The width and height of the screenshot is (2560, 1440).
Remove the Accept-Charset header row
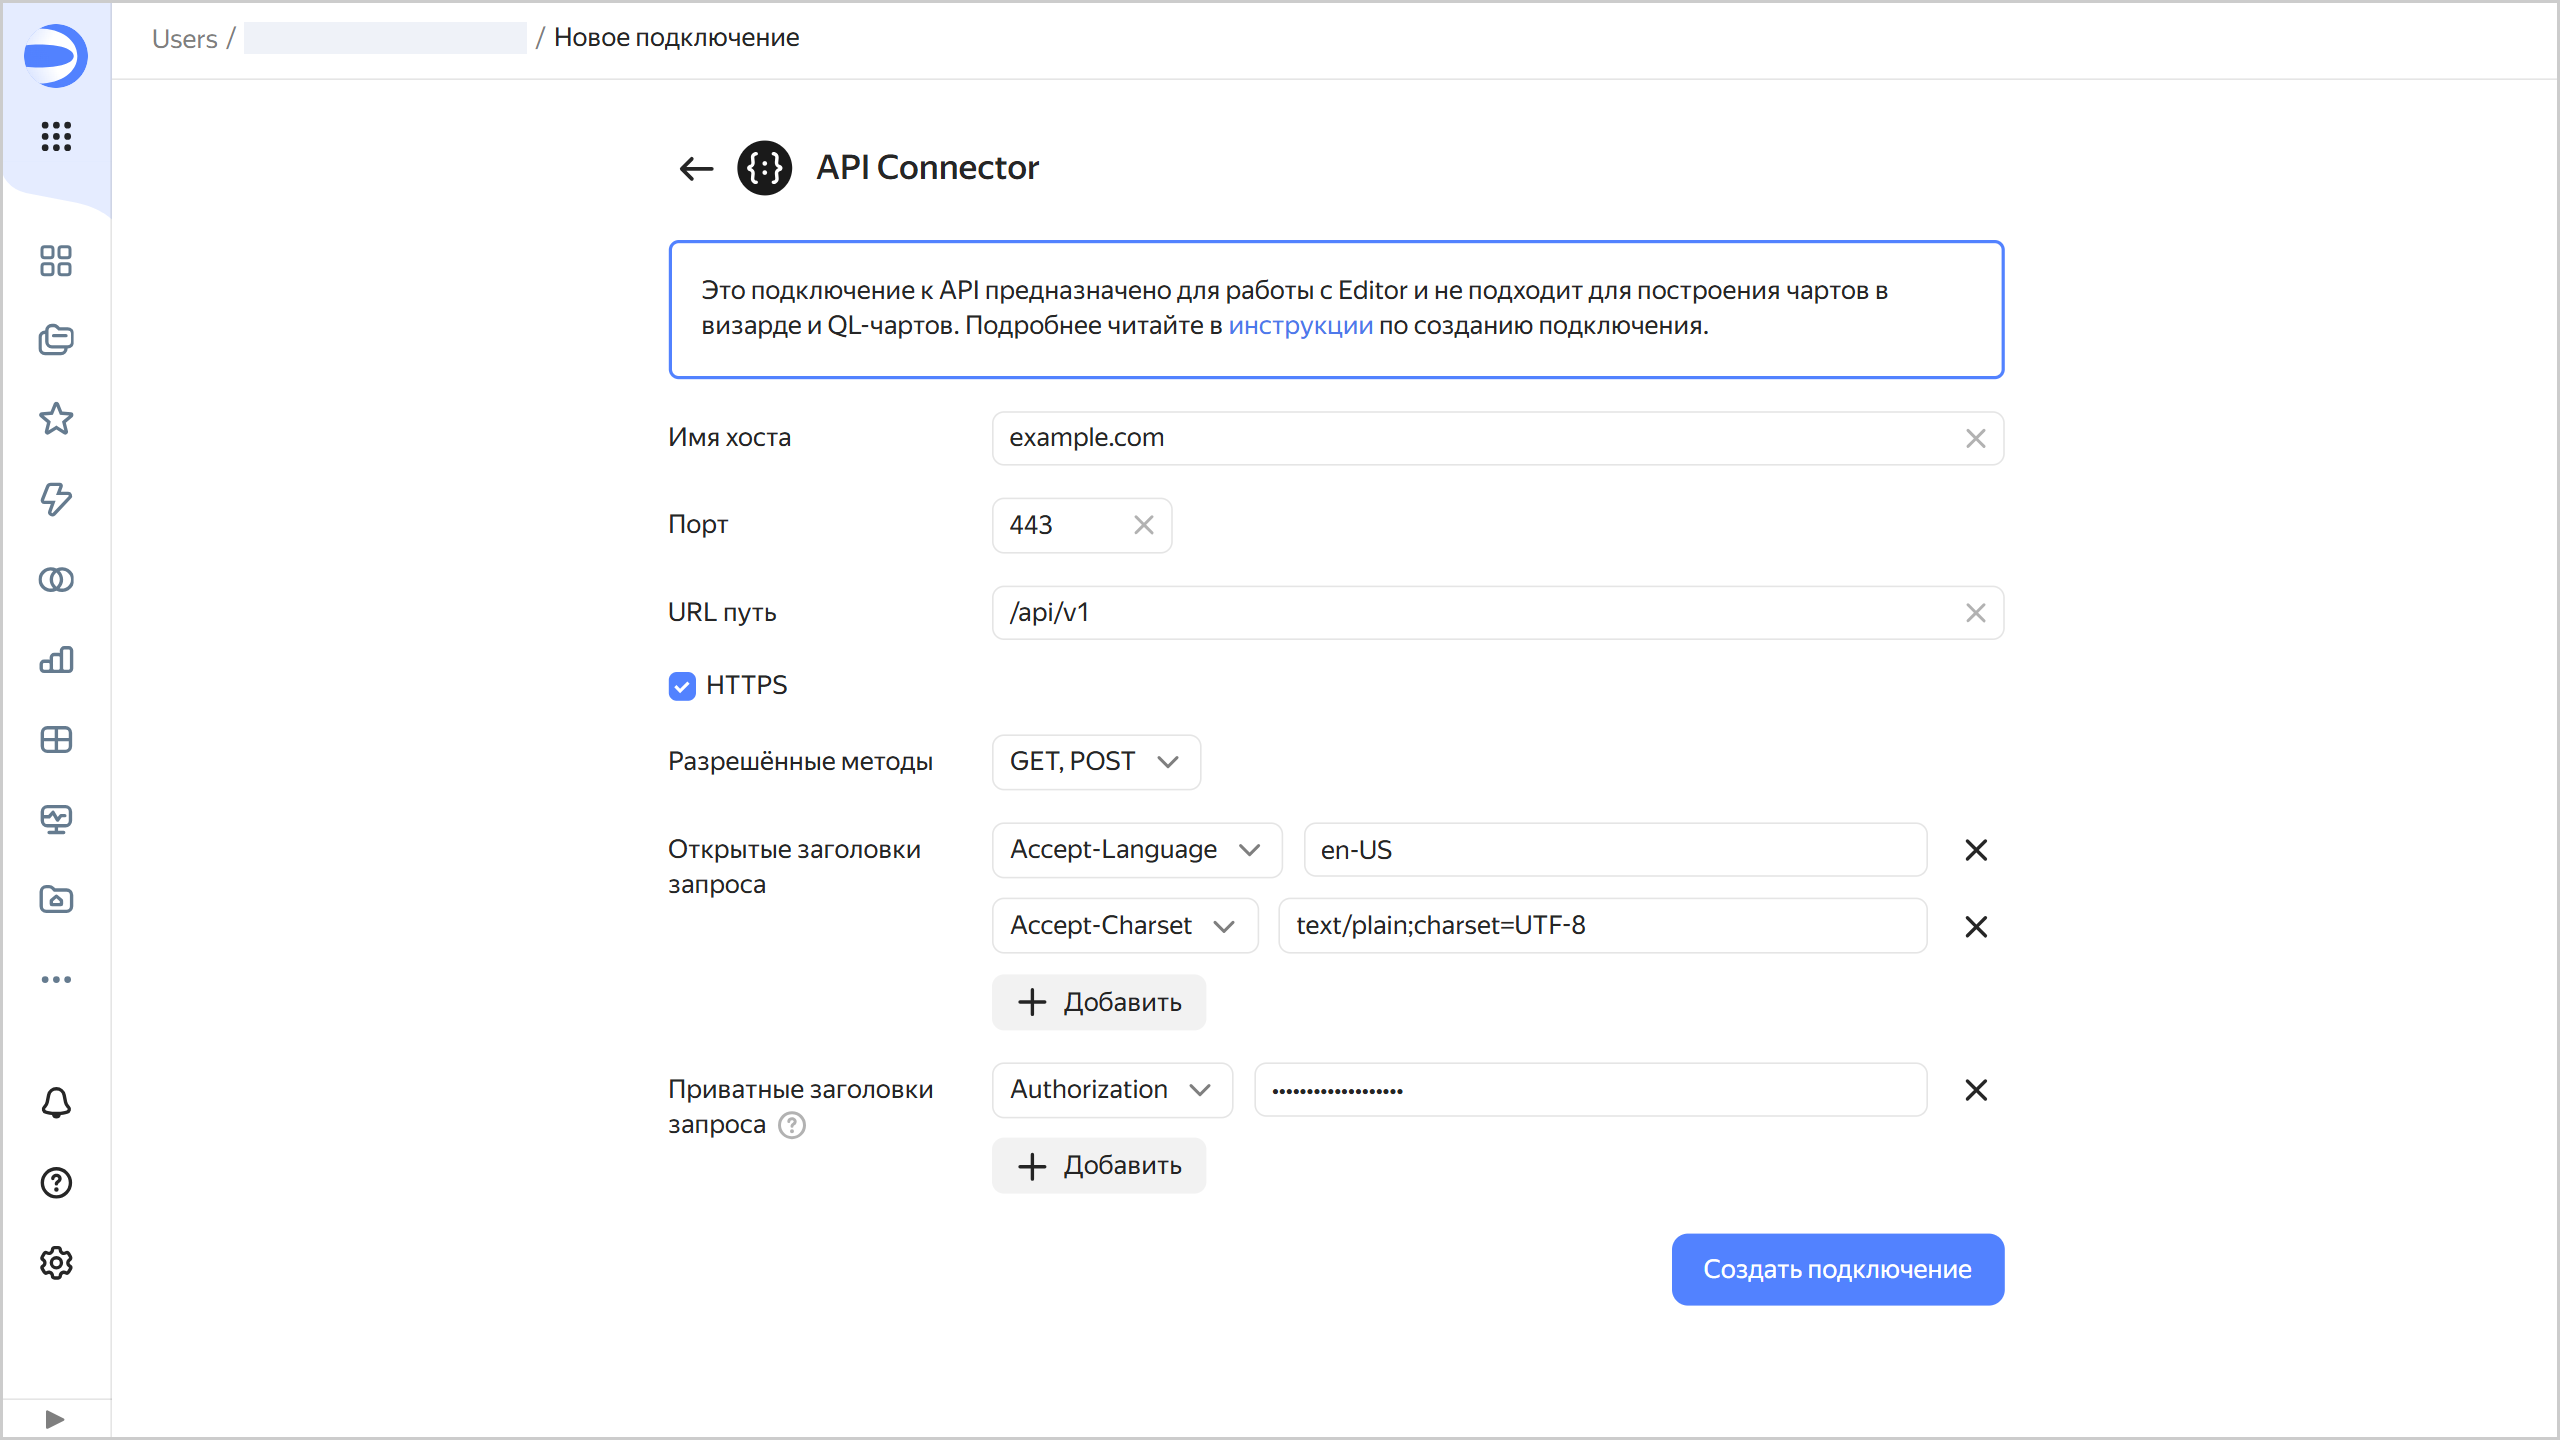coord(1975,926)
